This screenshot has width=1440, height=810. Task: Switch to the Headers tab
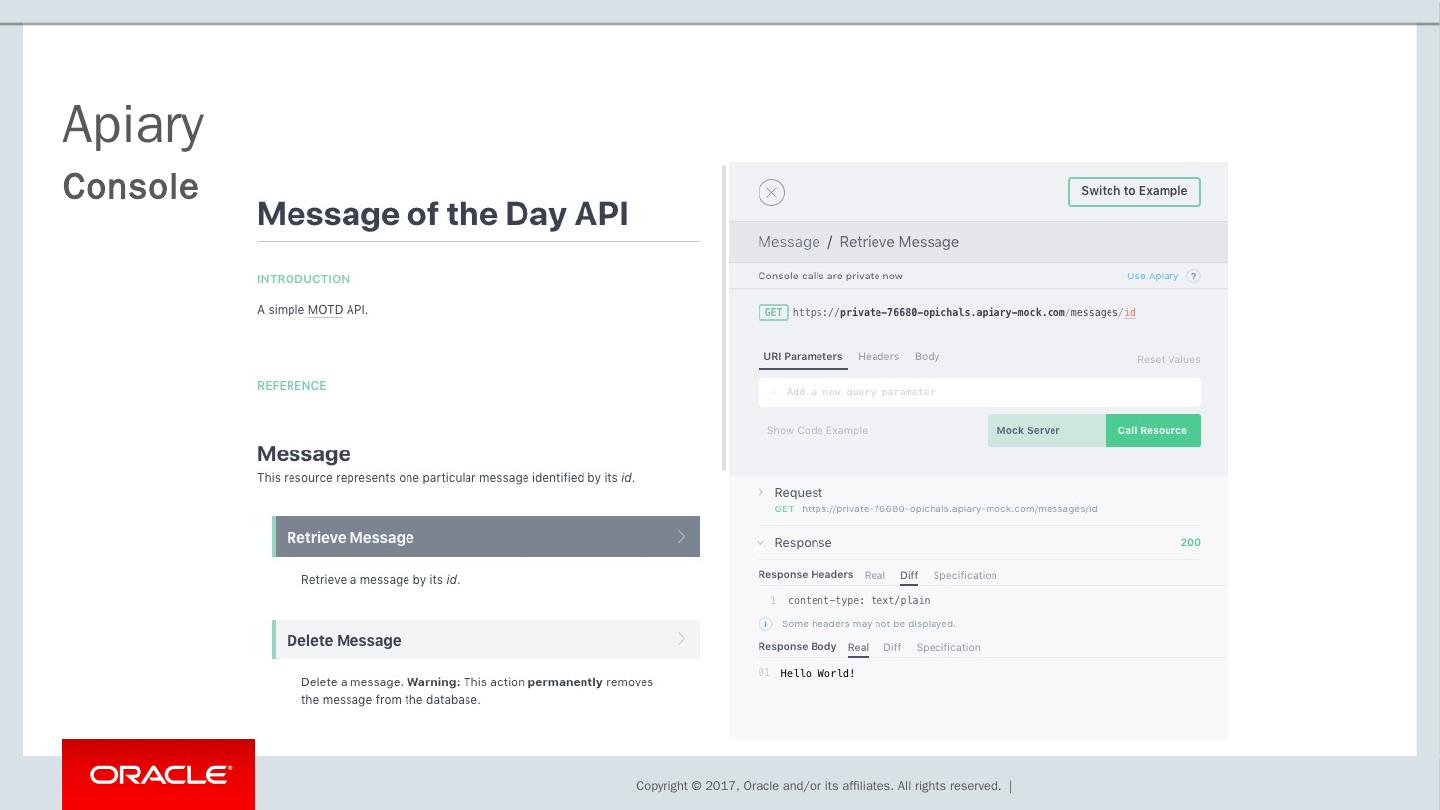(878, 357)
